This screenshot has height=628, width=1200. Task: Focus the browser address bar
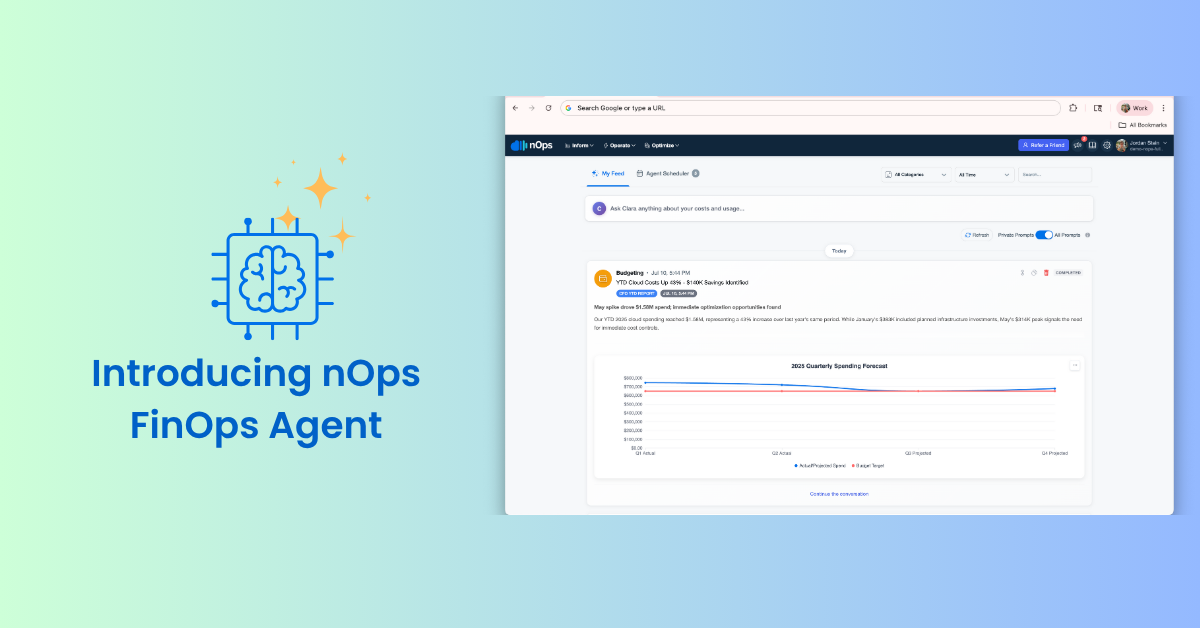point(810,108)
